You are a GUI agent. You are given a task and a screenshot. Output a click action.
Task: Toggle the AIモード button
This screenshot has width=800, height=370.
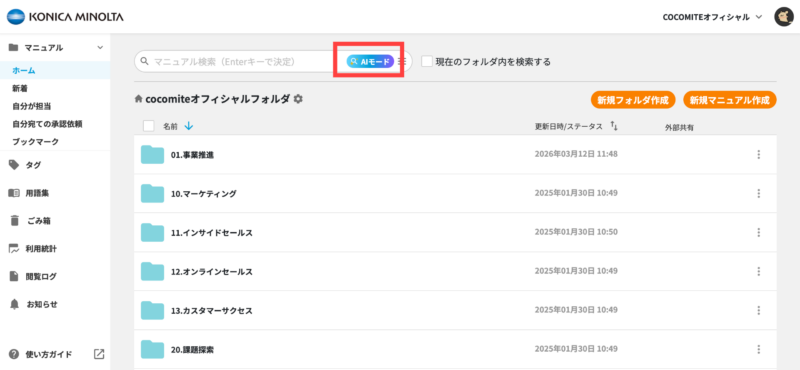[x=370, y=61]
